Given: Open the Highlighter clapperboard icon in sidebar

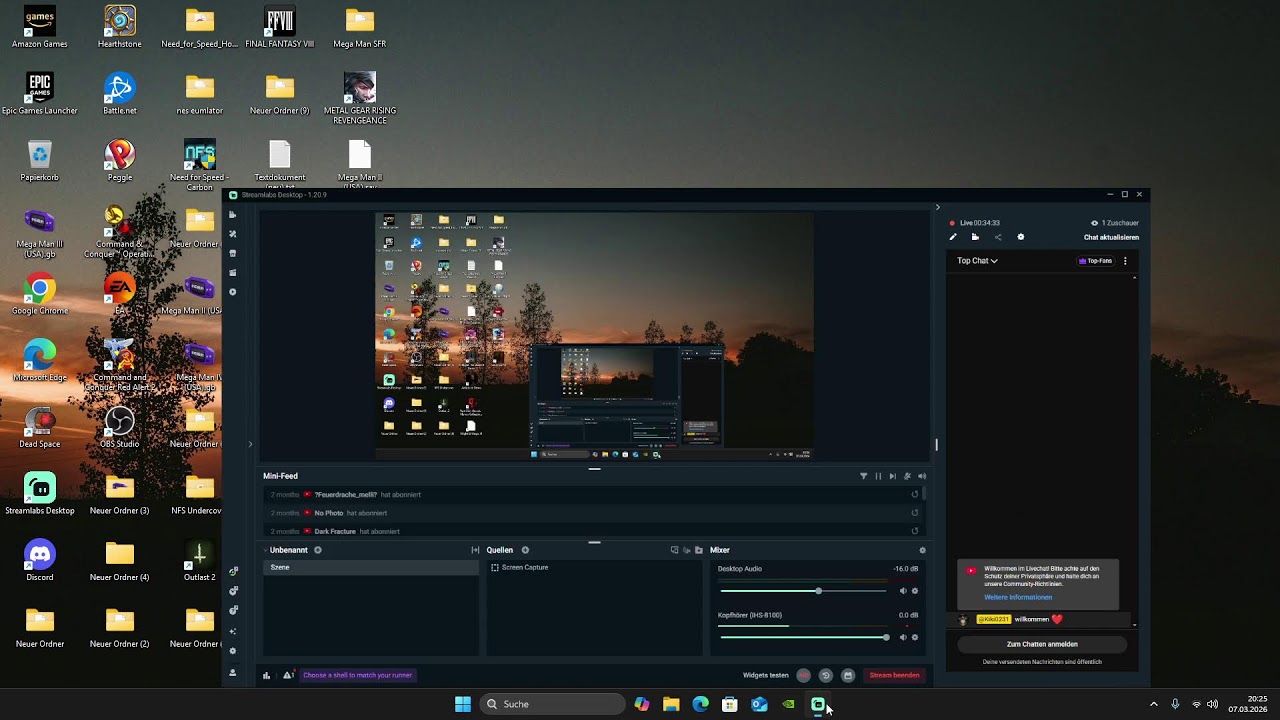Looking at the screenshot, I should click(x=233, y=272).
